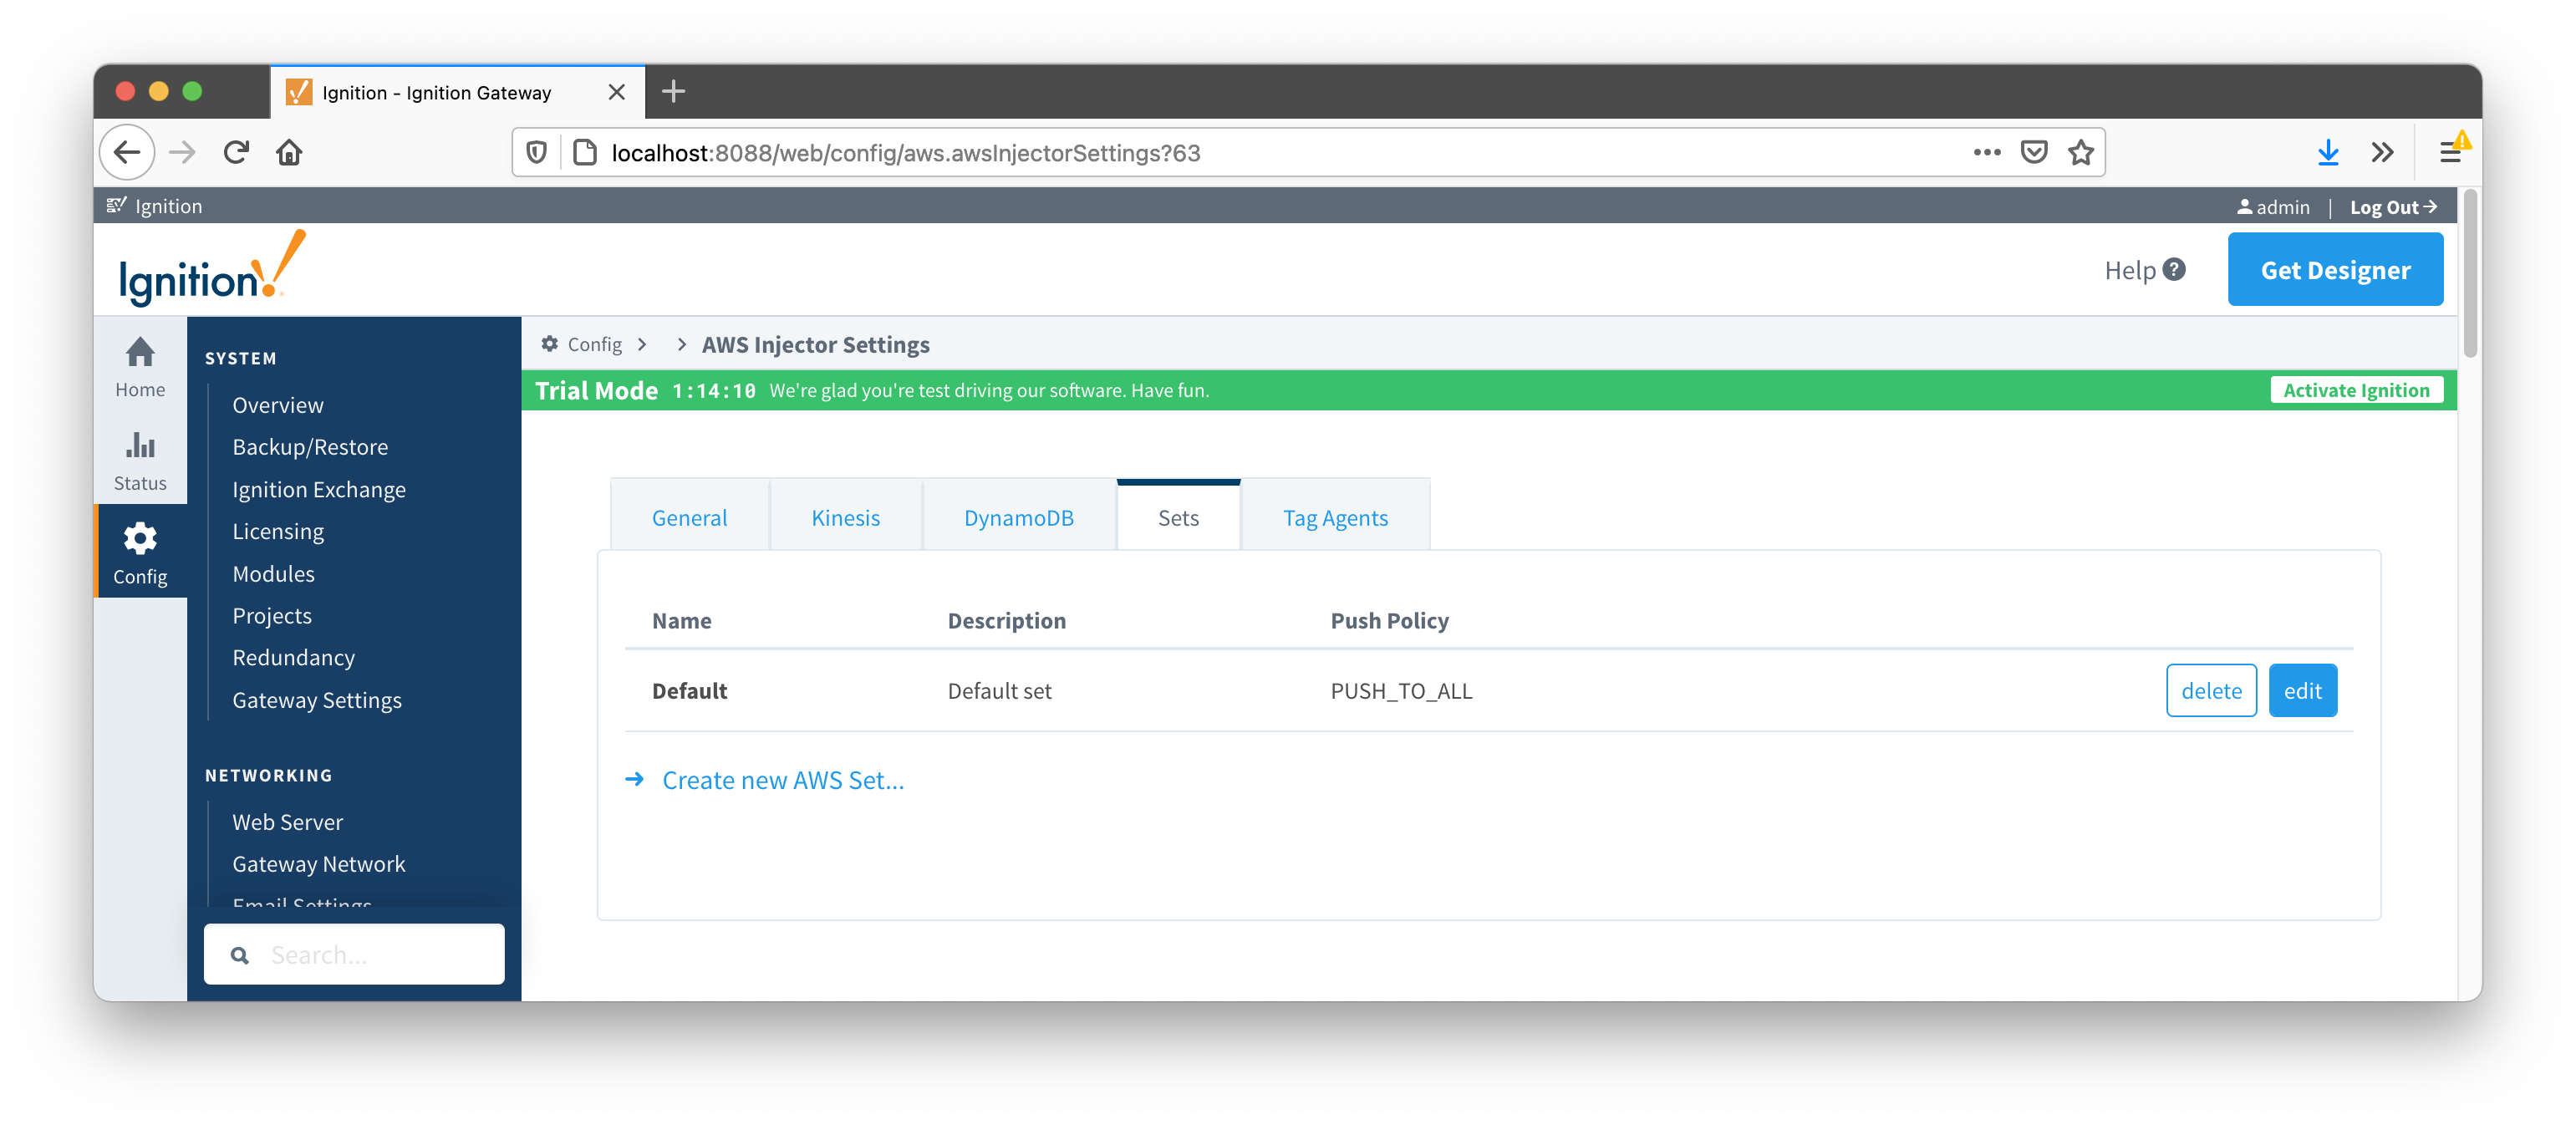This screenshot has height=1125, width=2576.
Task: Delete the Default set
Action: click(x=2210, y=690)
